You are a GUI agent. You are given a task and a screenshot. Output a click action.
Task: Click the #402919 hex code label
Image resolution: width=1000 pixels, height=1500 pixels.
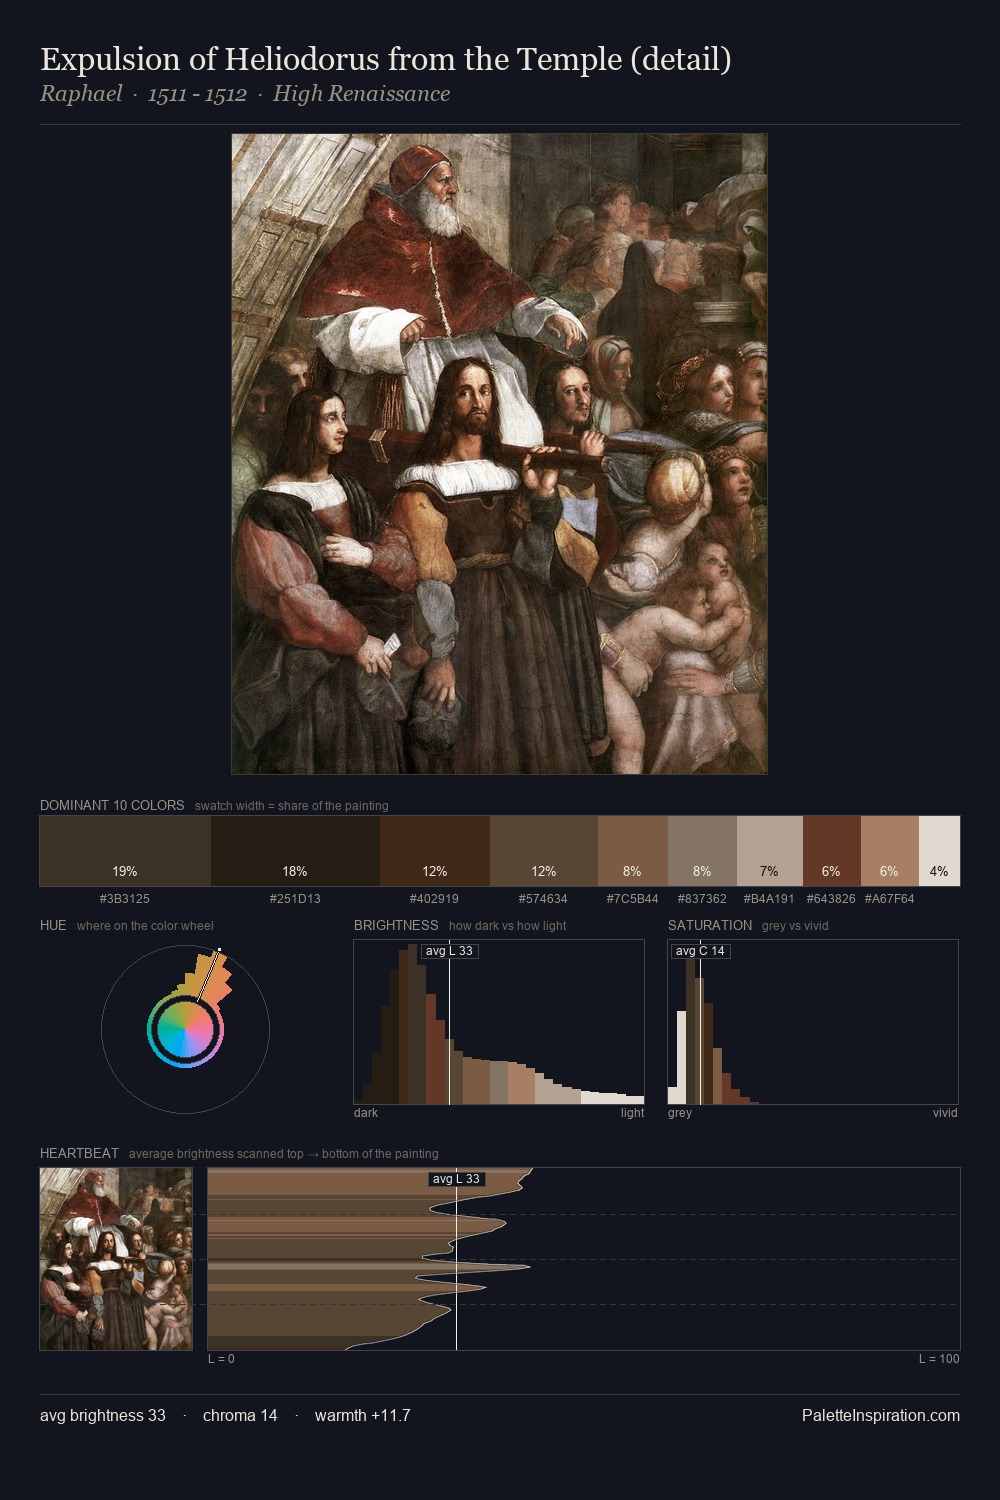[x=434, y=899]
